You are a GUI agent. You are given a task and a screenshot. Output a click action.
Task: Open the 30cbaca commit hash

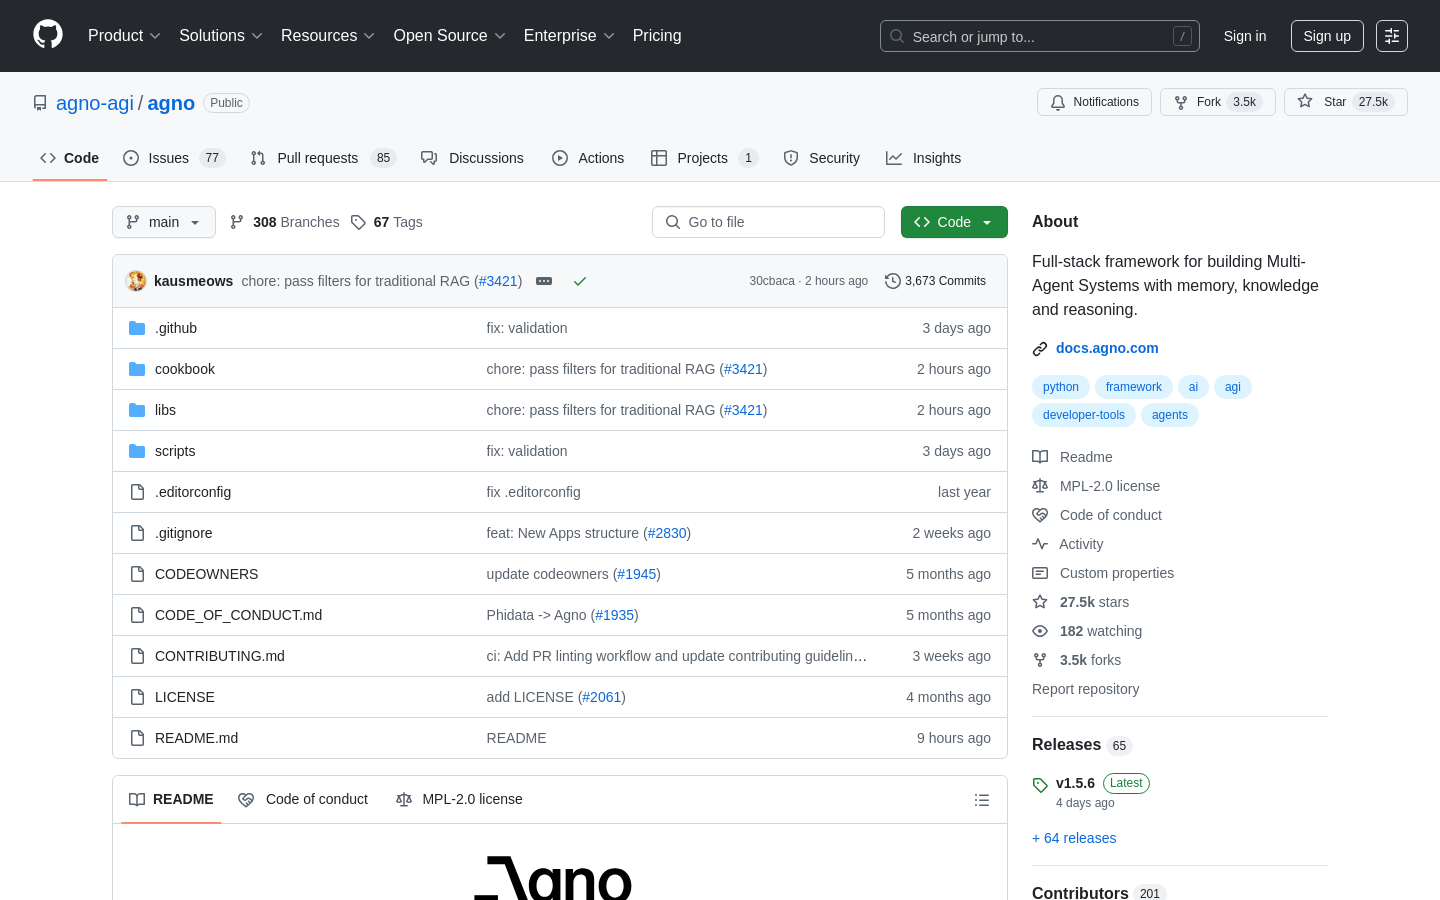(772, 281)
